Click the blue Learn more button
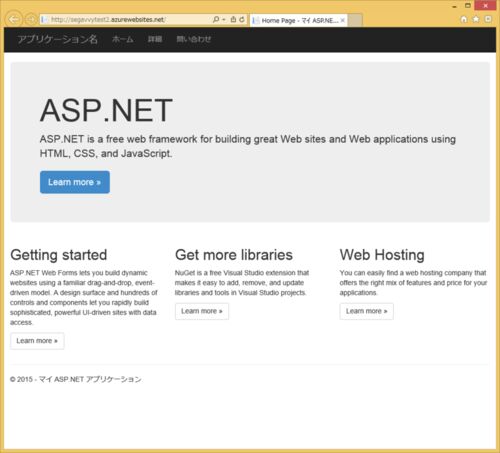 [x=75, y=182]
